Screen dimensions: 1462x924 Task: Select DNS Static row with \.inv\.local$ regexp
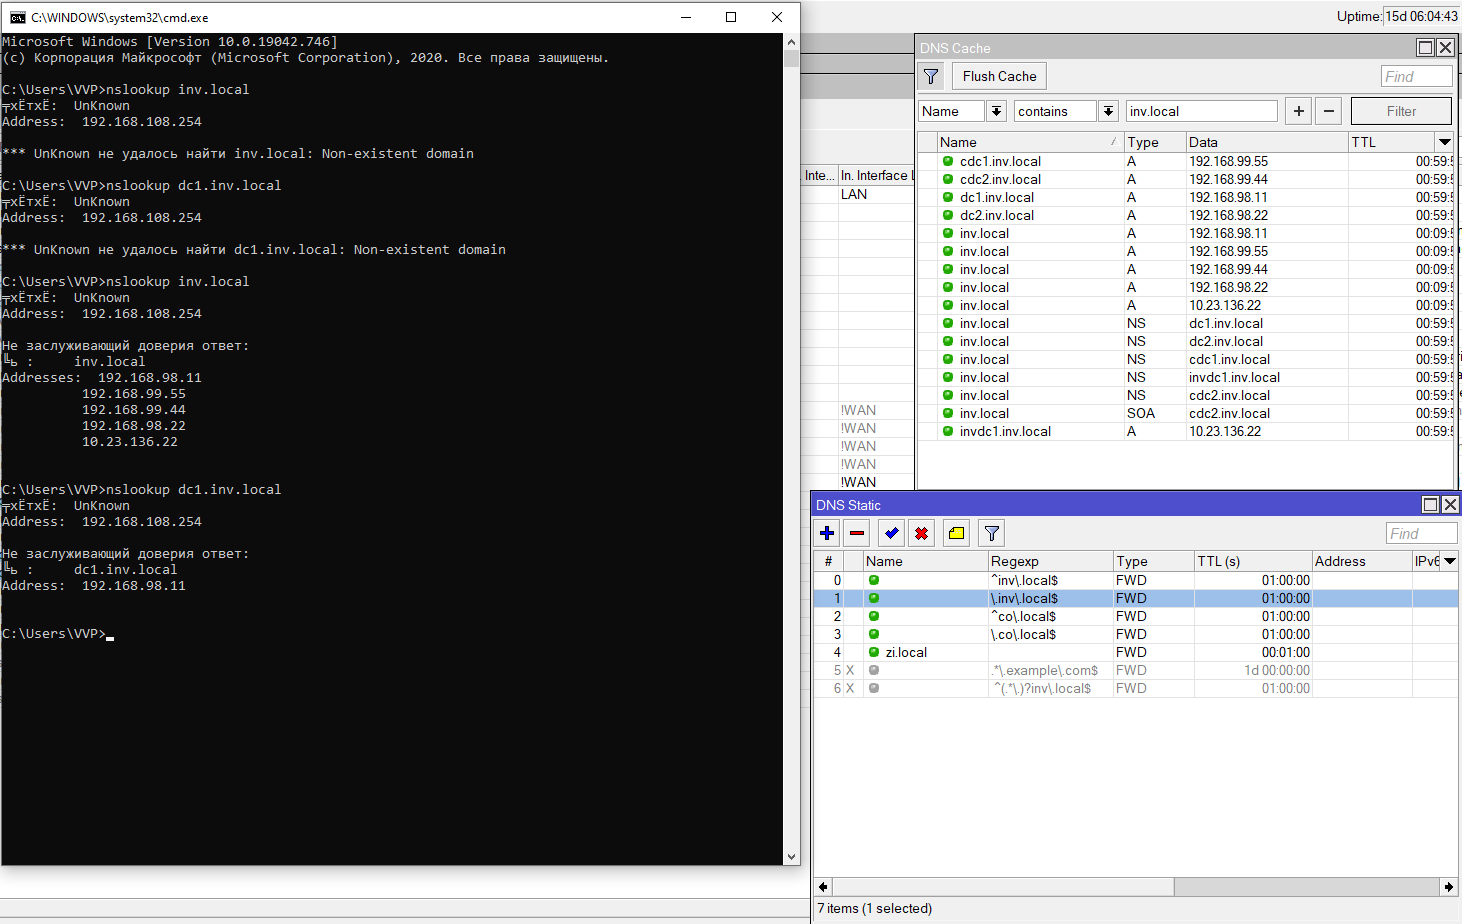[x=1136, y=598]
